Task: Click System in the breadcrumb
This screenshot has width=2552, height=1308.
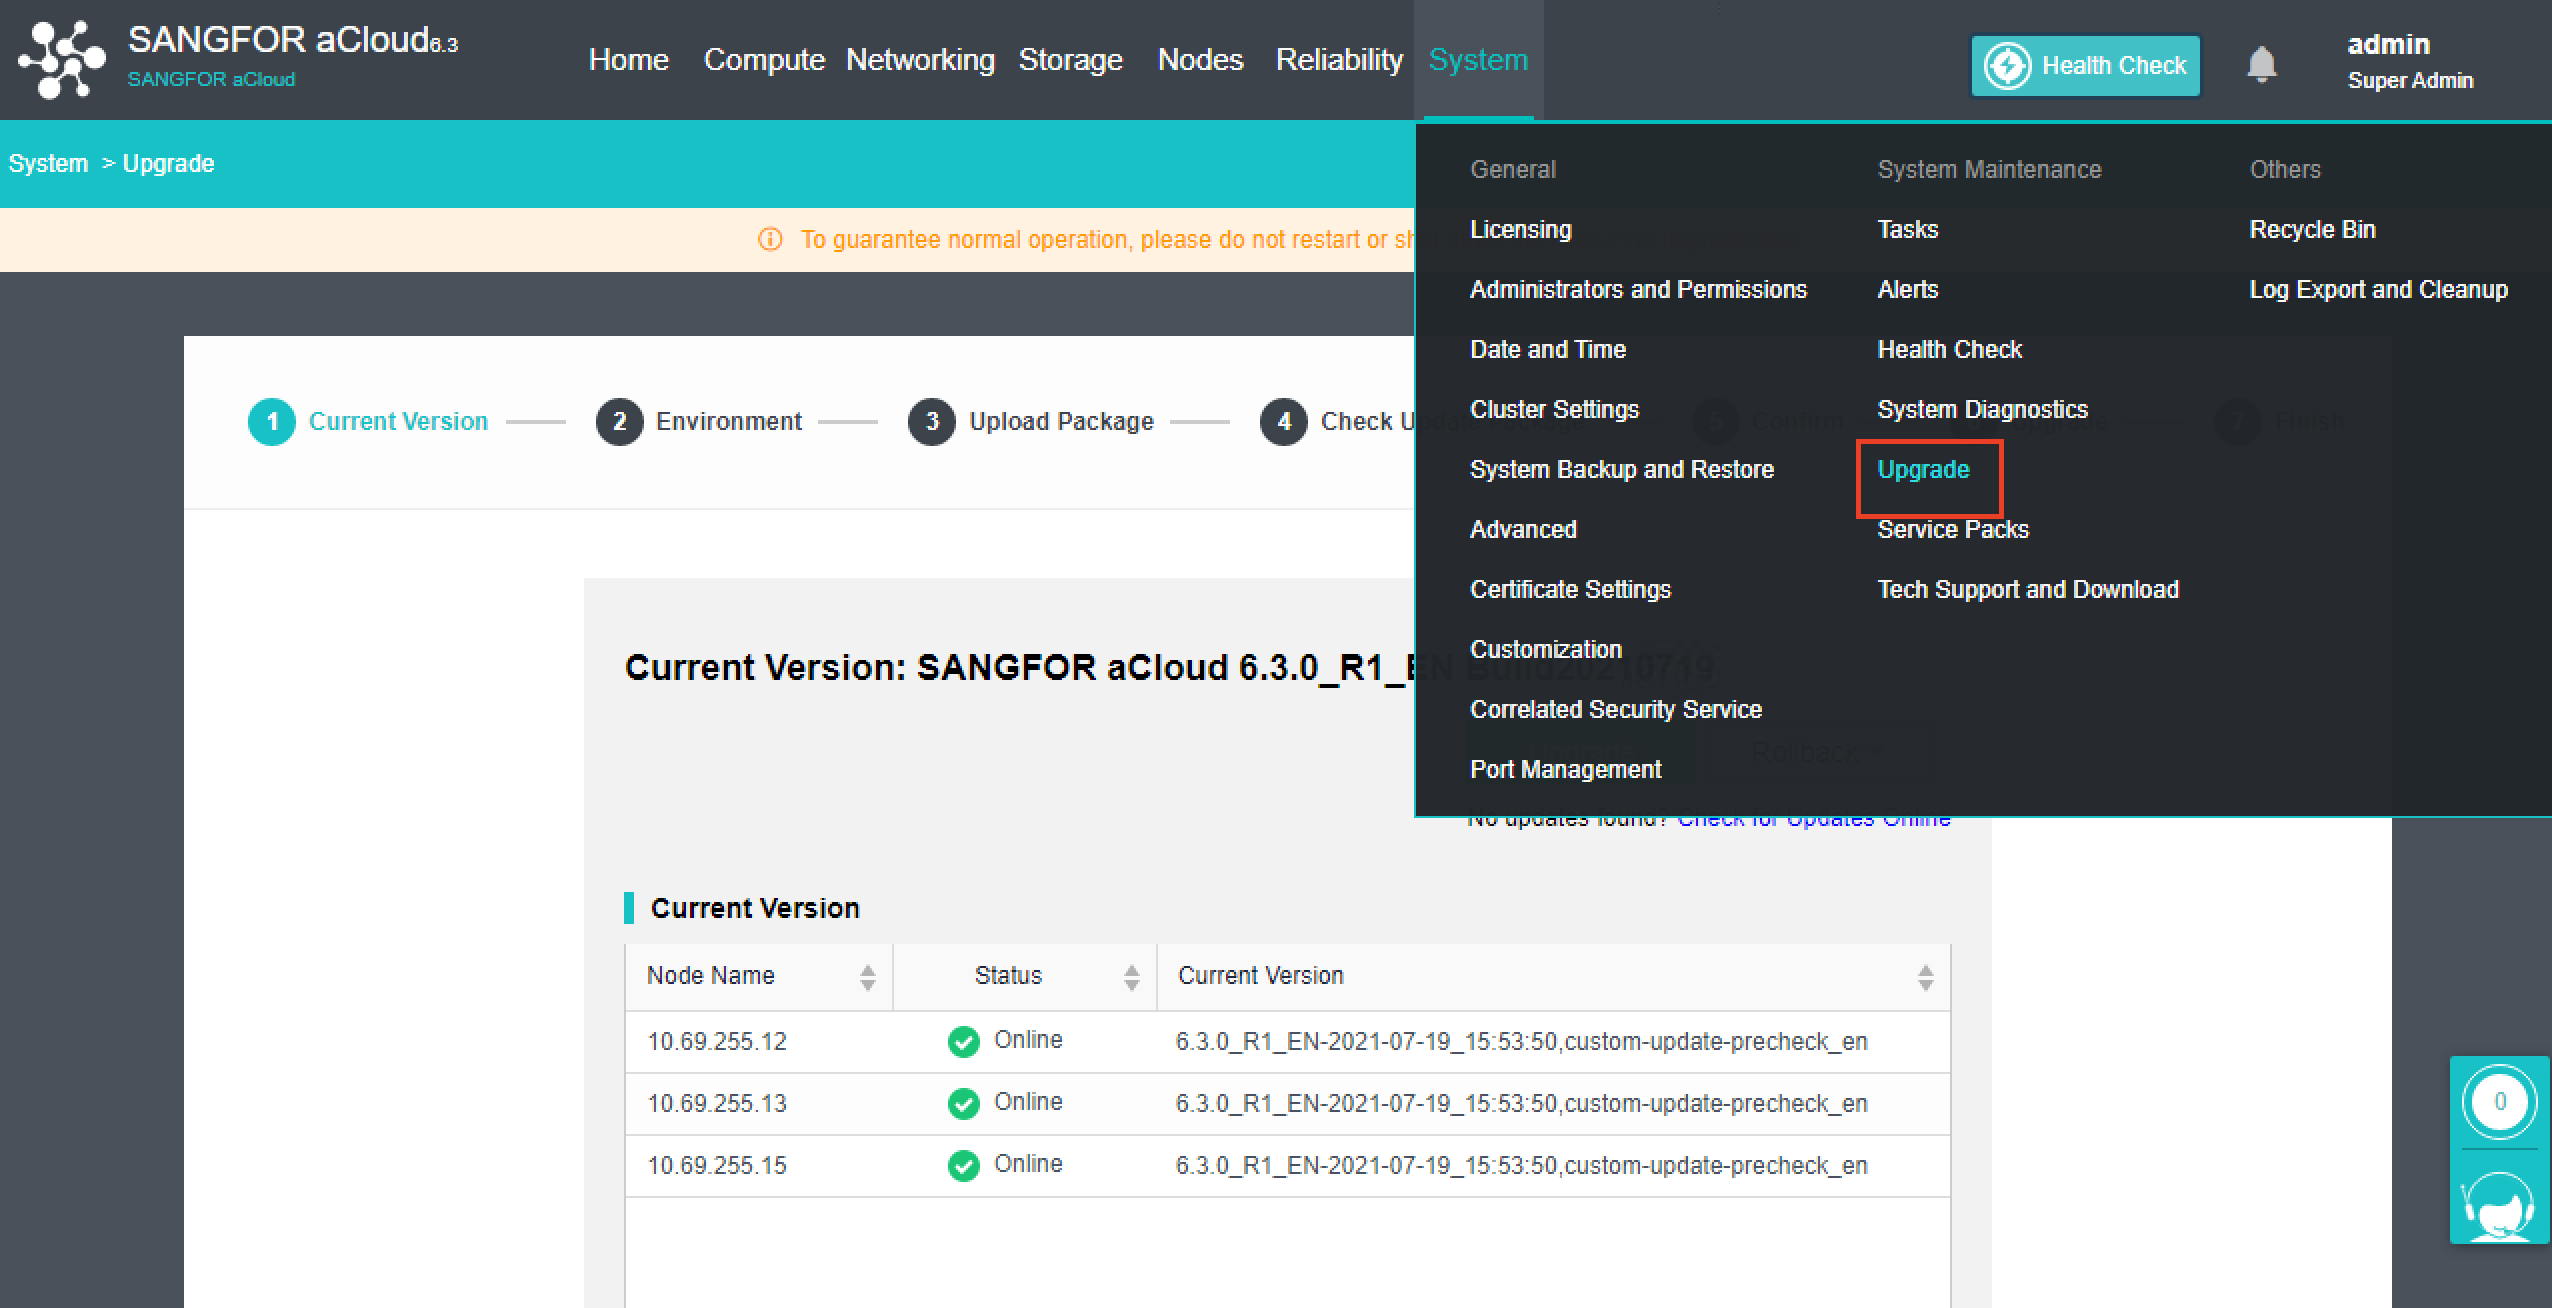Action: pyautogui.click(x=48, y=164)
